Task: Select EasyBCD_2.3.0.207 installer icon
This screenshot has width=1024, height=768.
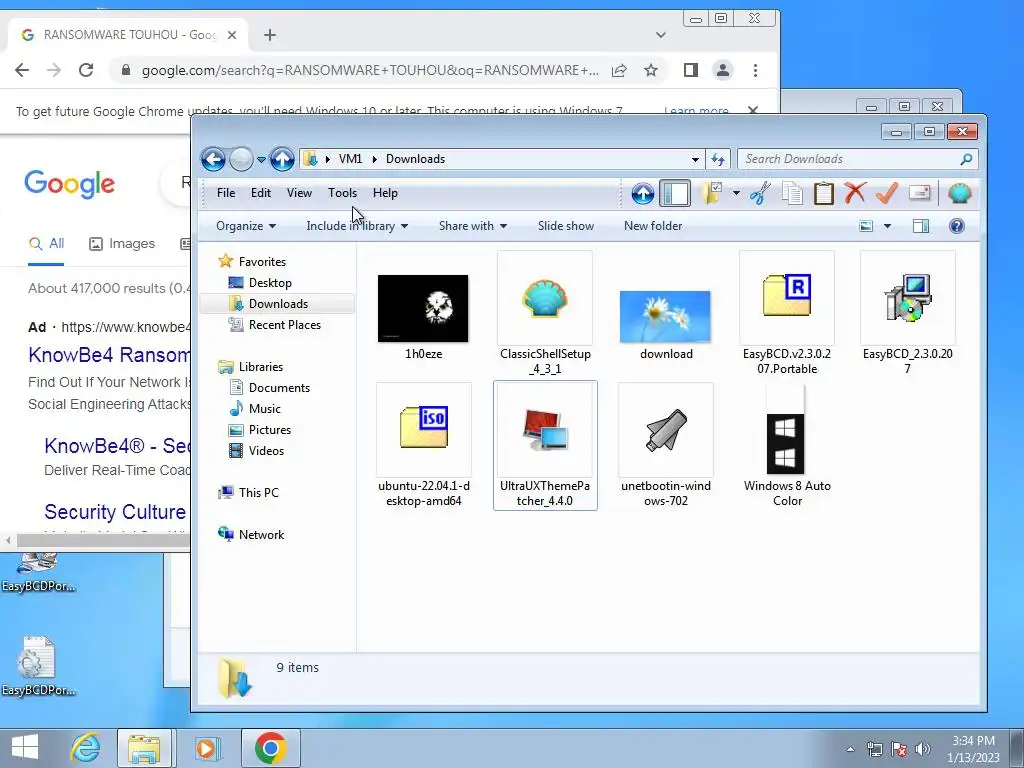Action: pyautogui.click(x=908, y=298)
